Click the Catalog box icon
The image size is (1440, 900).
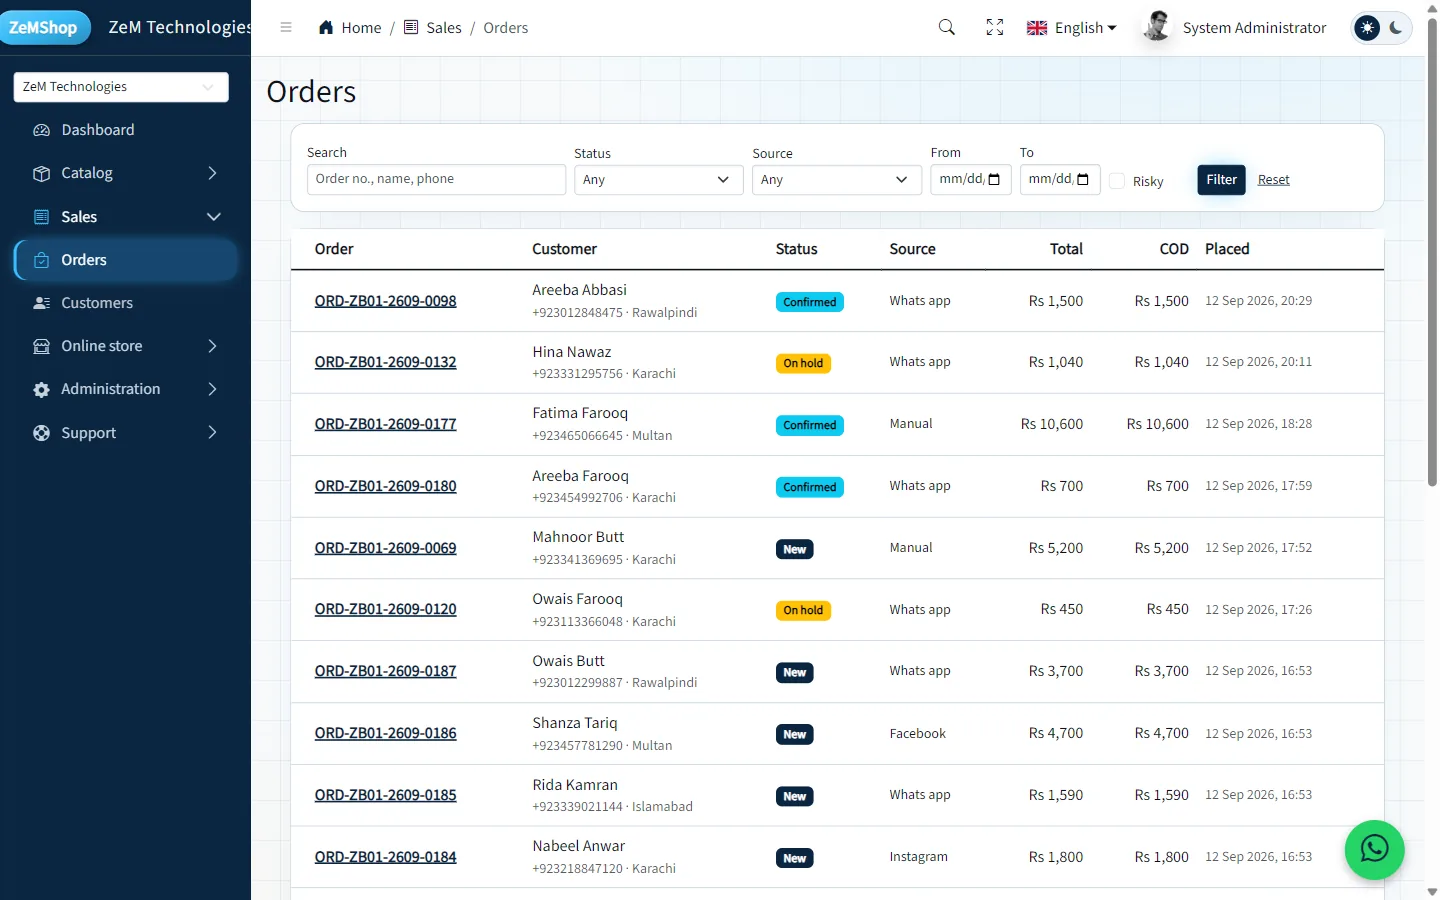coord(41,173)
